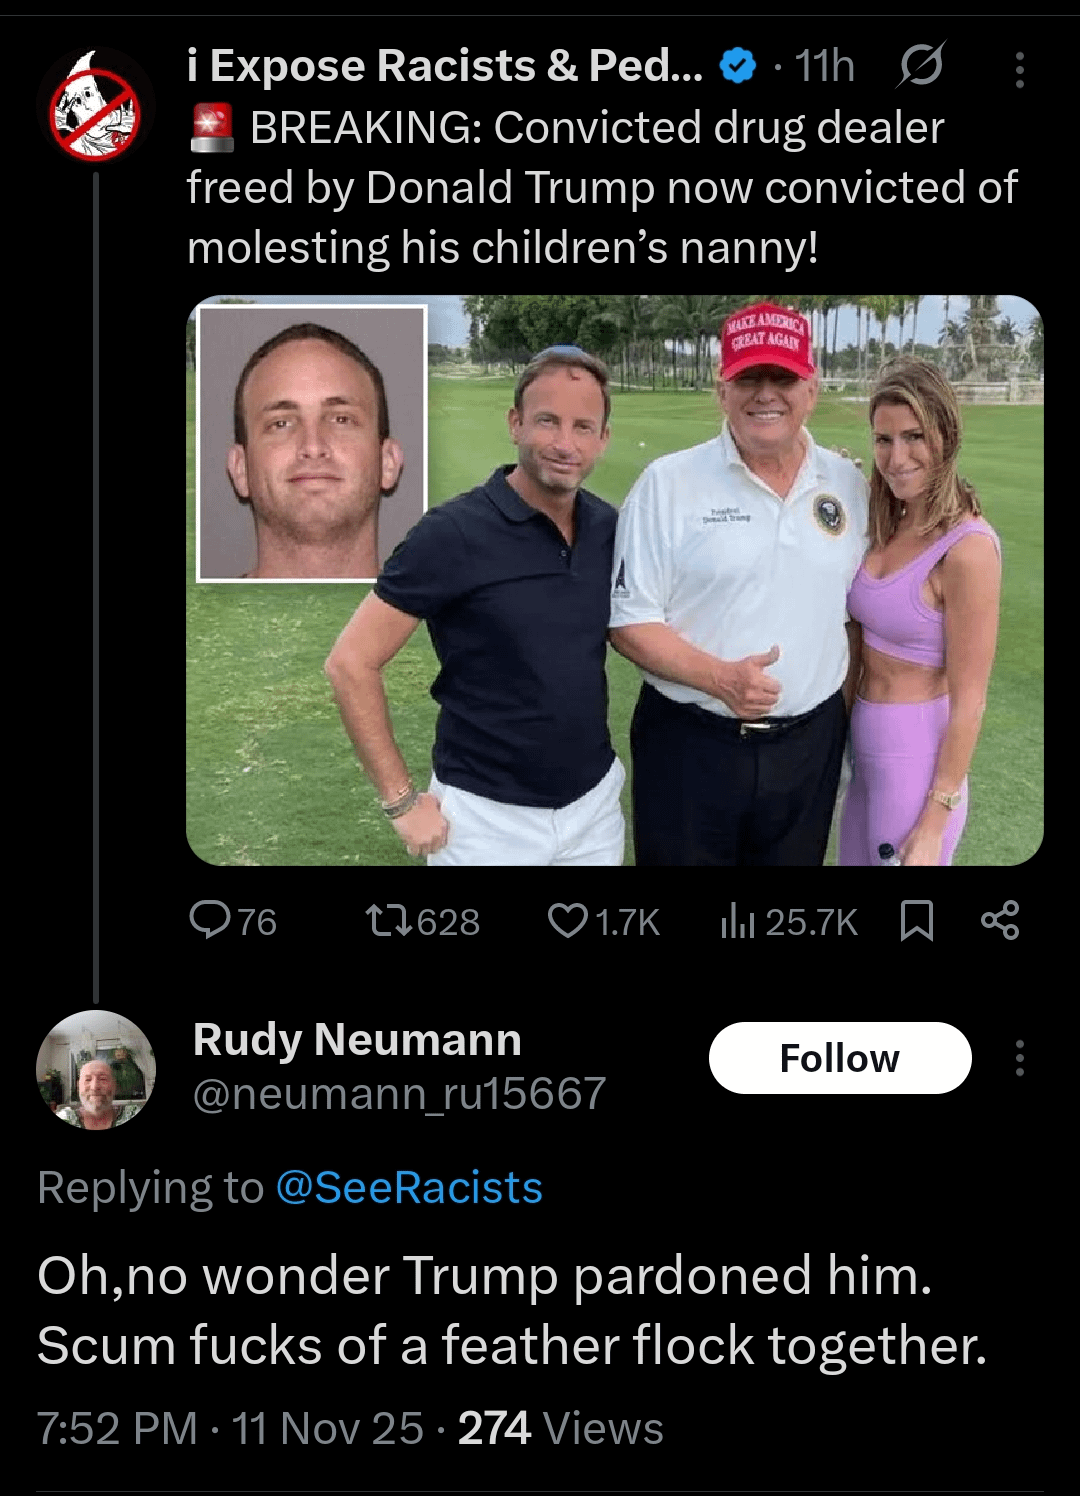The image size is (1080, 1496).
Task: Tap the Grok slashed-circle icon
Action: [920, 66]
